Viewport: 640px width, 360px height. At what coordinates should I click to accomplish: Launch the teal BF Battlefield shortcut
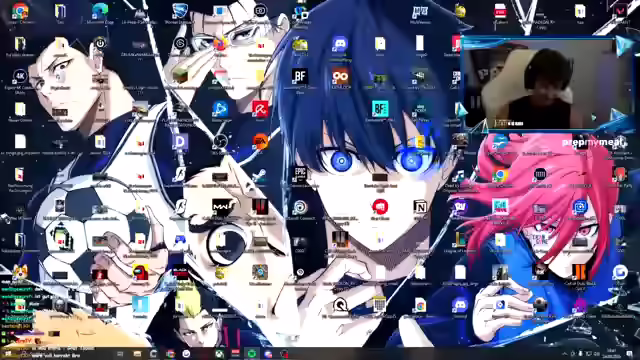[x=380, y=109]
